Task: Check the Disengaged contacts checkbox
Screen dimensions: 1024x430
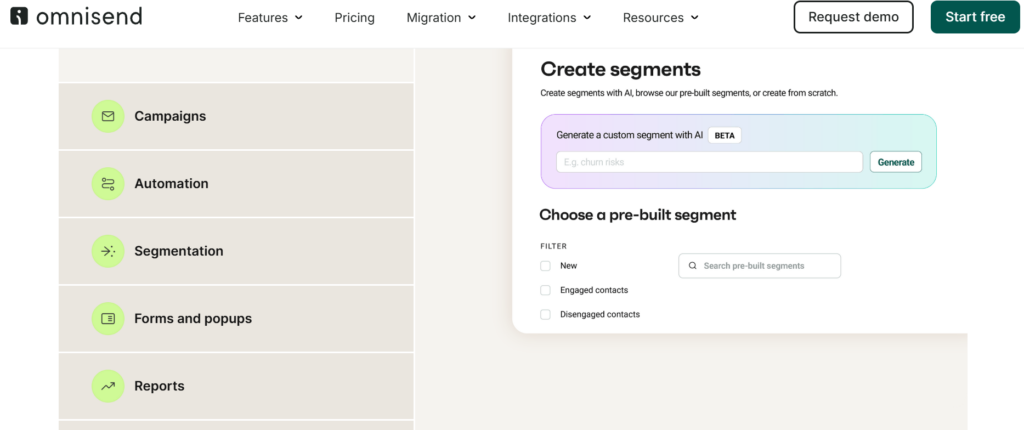Action: (545, 314)
